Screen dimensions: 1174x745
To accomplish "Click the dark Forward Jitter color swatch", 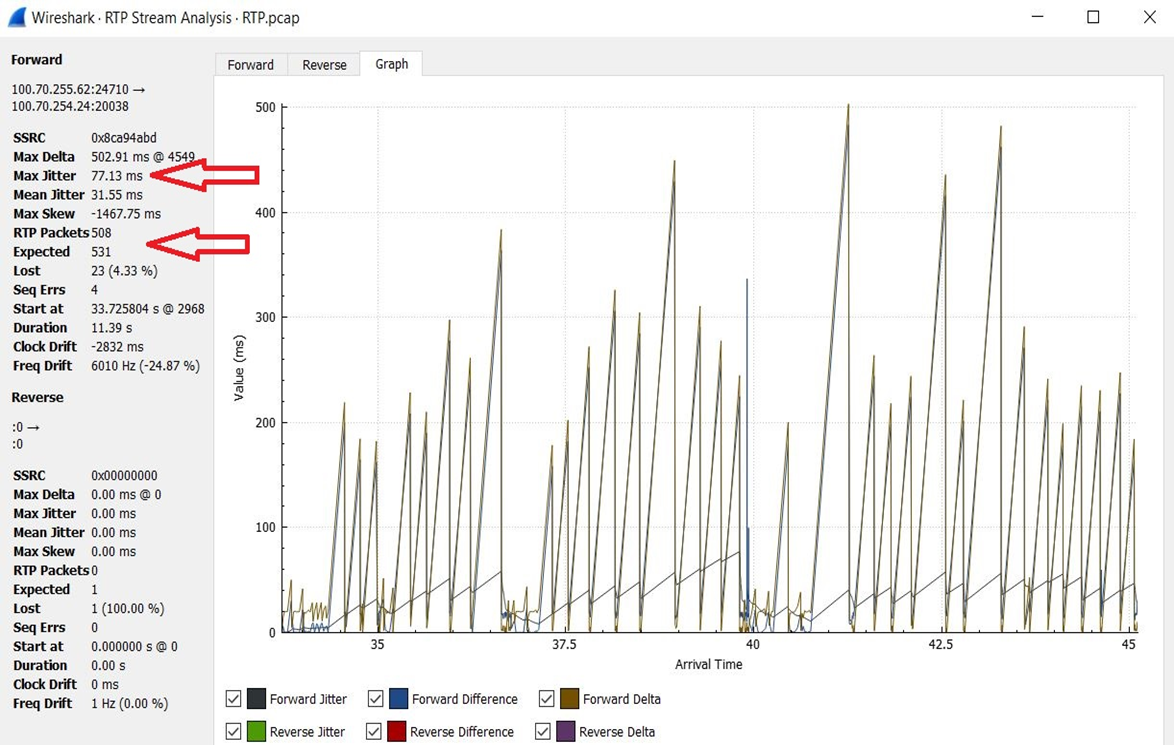I will pyautogui.click(x=256, y=699).
